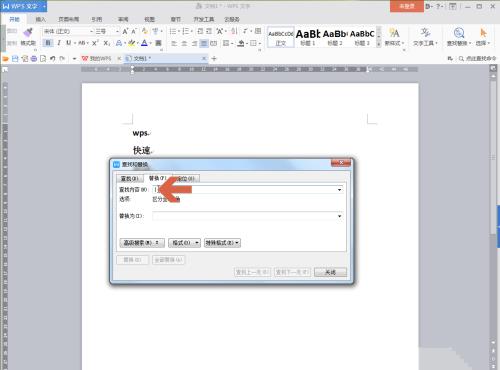Toggle italic formatting in the ribbon
This screenshot has height=370, width=500.
coord(59,43)
